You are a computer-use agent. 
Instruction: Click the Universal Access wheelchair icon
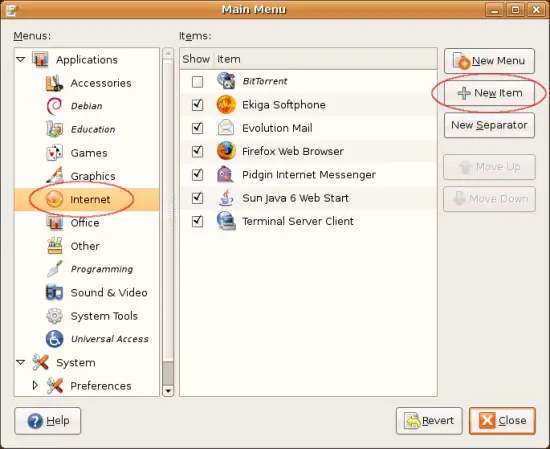54,339
